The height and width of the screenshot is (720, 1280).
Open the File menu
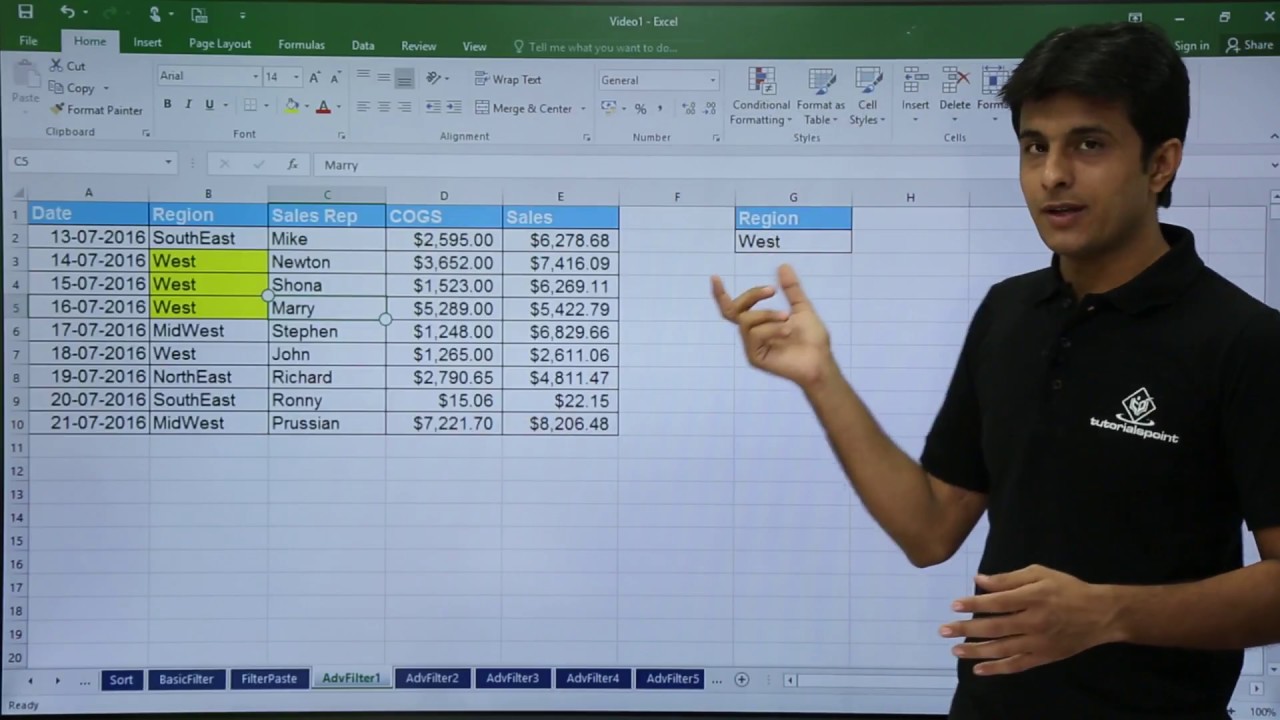click(x=28, y=42)
